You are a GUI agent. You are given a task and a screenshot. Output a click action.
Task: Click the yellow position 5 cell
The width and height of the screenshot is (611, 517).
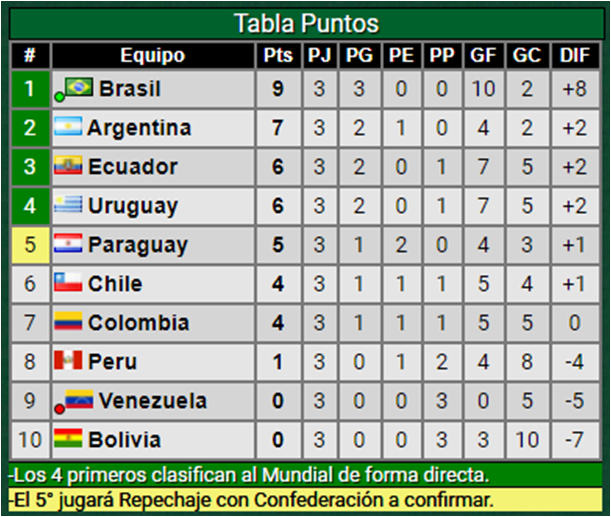point(30,245)
